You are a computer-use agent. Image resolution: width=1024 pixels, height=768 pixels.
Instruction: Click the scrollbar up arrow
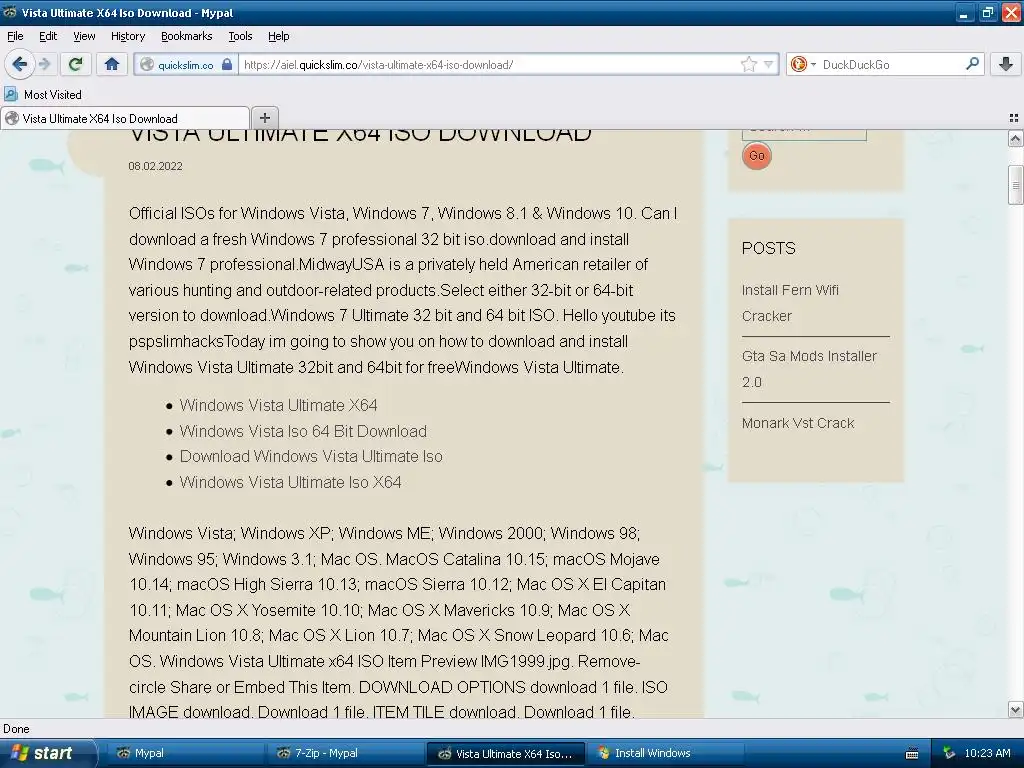(1015, 138)
